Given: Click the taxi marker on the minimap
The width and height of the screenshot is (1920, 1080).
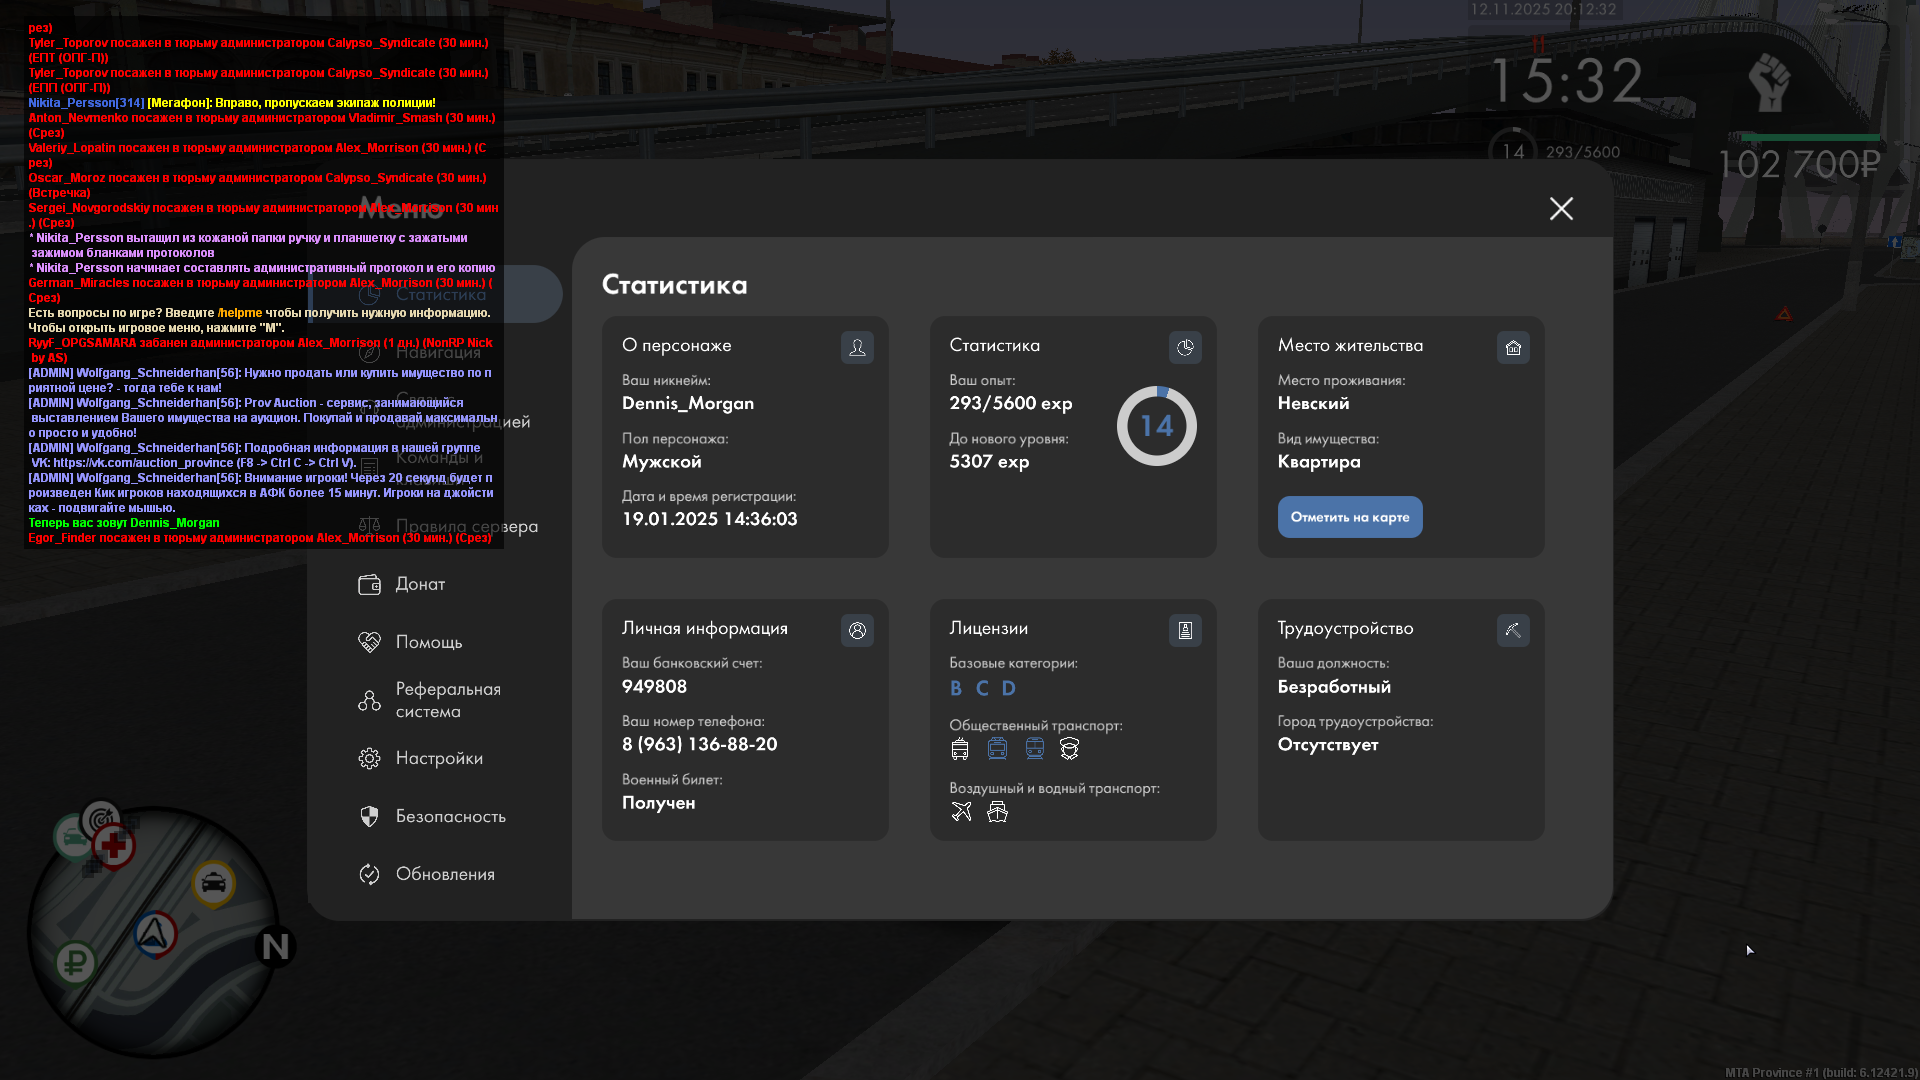Looking at the screenshot, I should [213, 883].
